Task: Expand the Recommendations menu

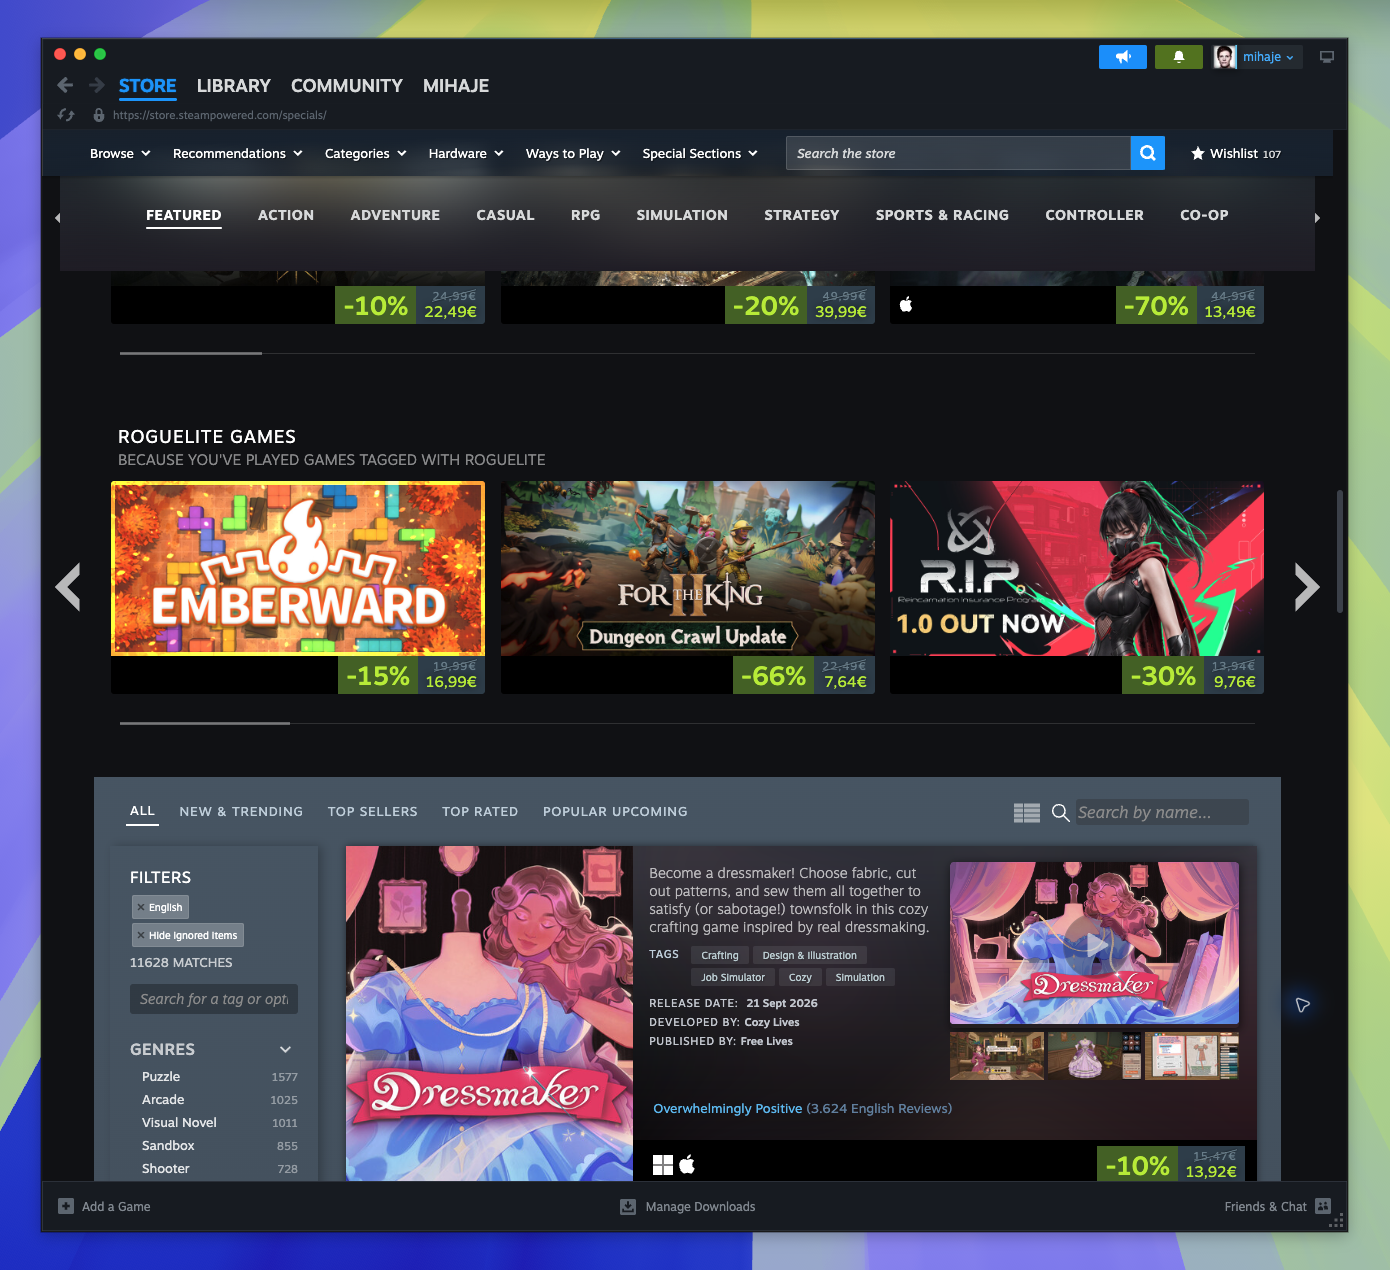Action: [237, 153]
